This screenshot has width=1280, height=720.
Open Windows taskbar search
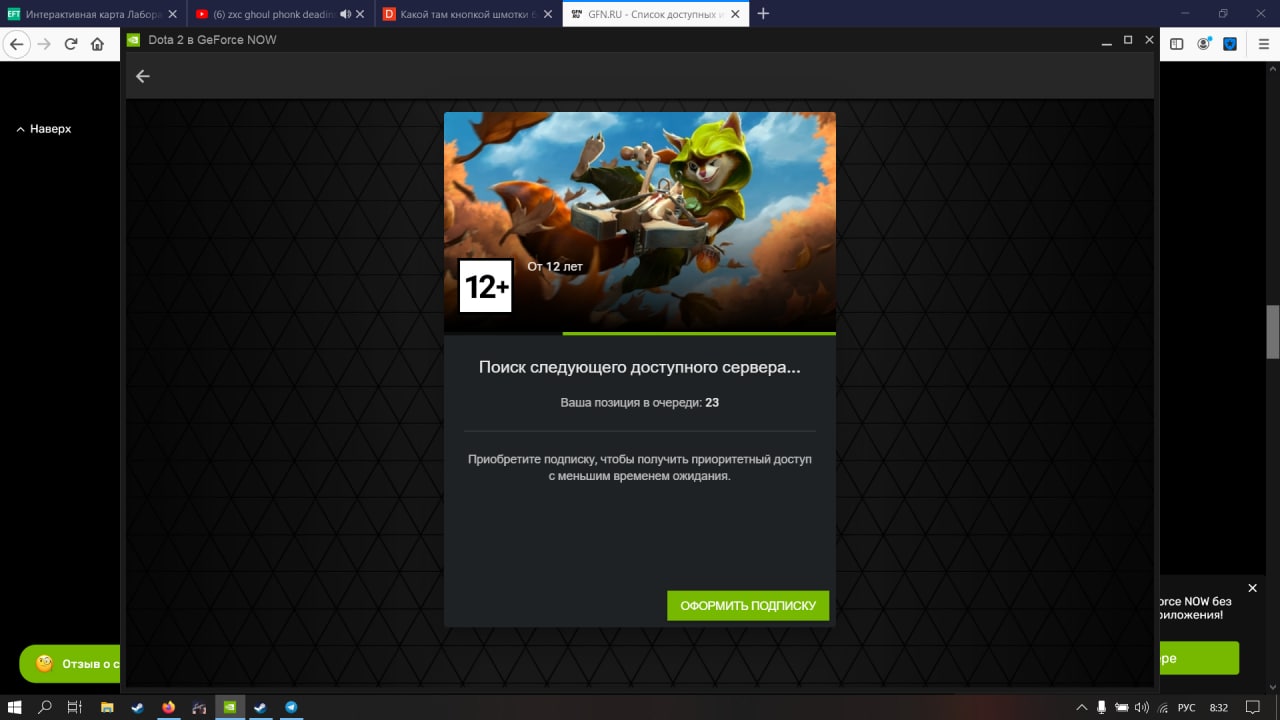click(45, 707)
